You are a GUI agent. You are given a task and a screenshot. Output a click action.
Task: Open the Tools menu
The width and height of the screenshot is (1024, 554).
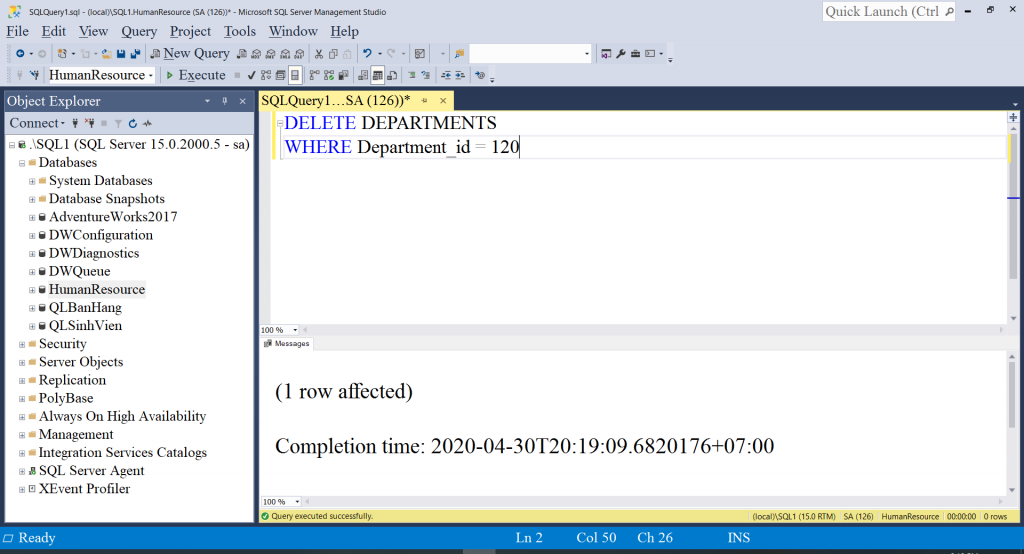[240, 31]
